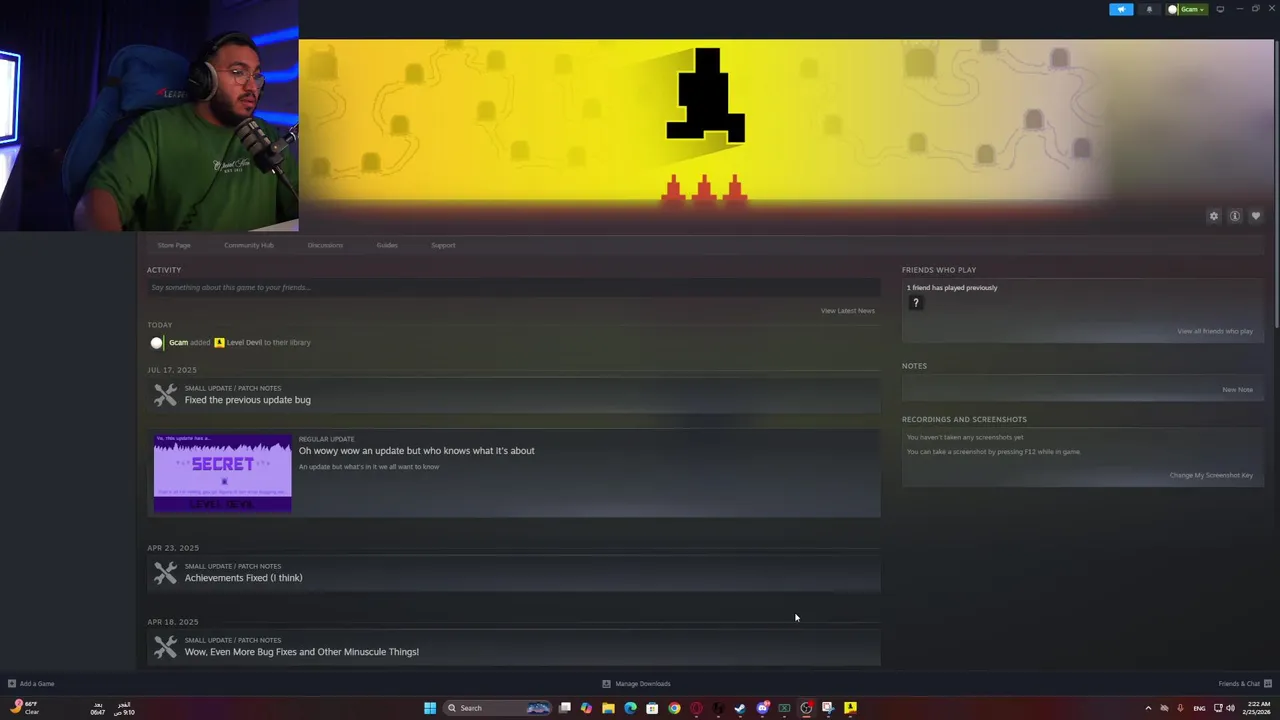Open View Latest News link
The image size is (1280, 720).
click(847, 311)
